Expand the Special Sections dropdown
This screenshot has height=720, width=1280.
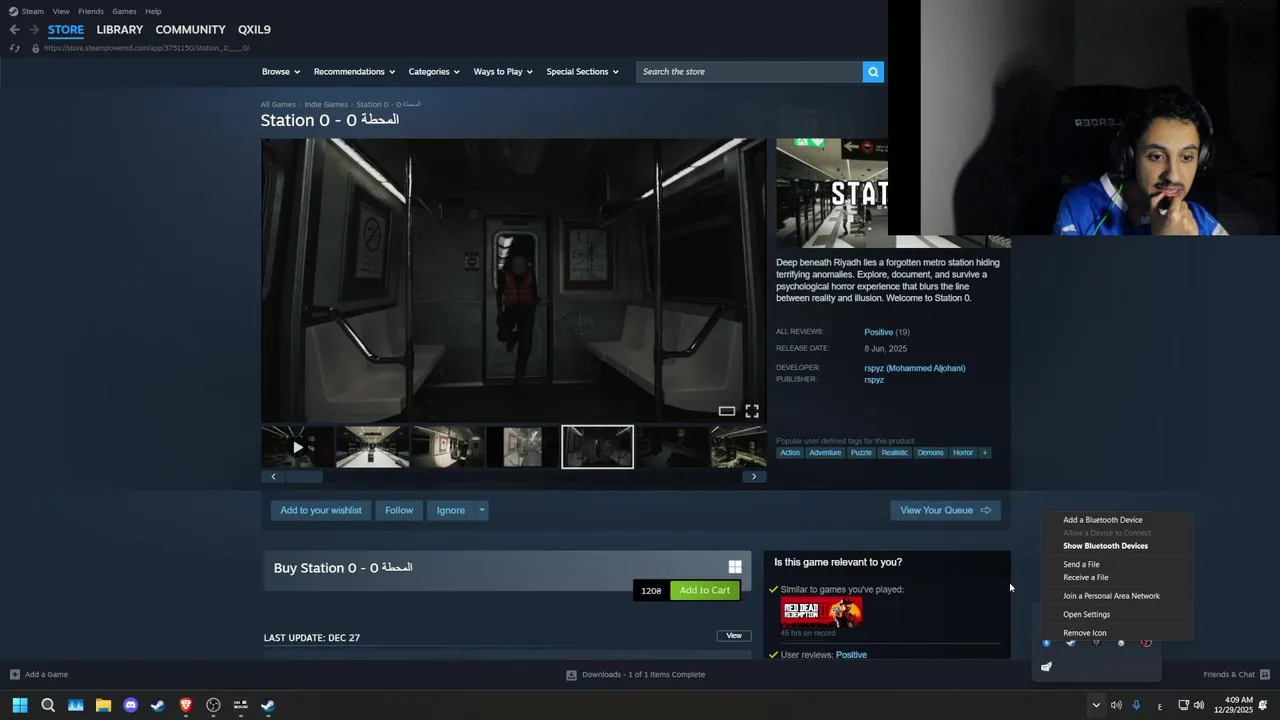click(582, 72)
